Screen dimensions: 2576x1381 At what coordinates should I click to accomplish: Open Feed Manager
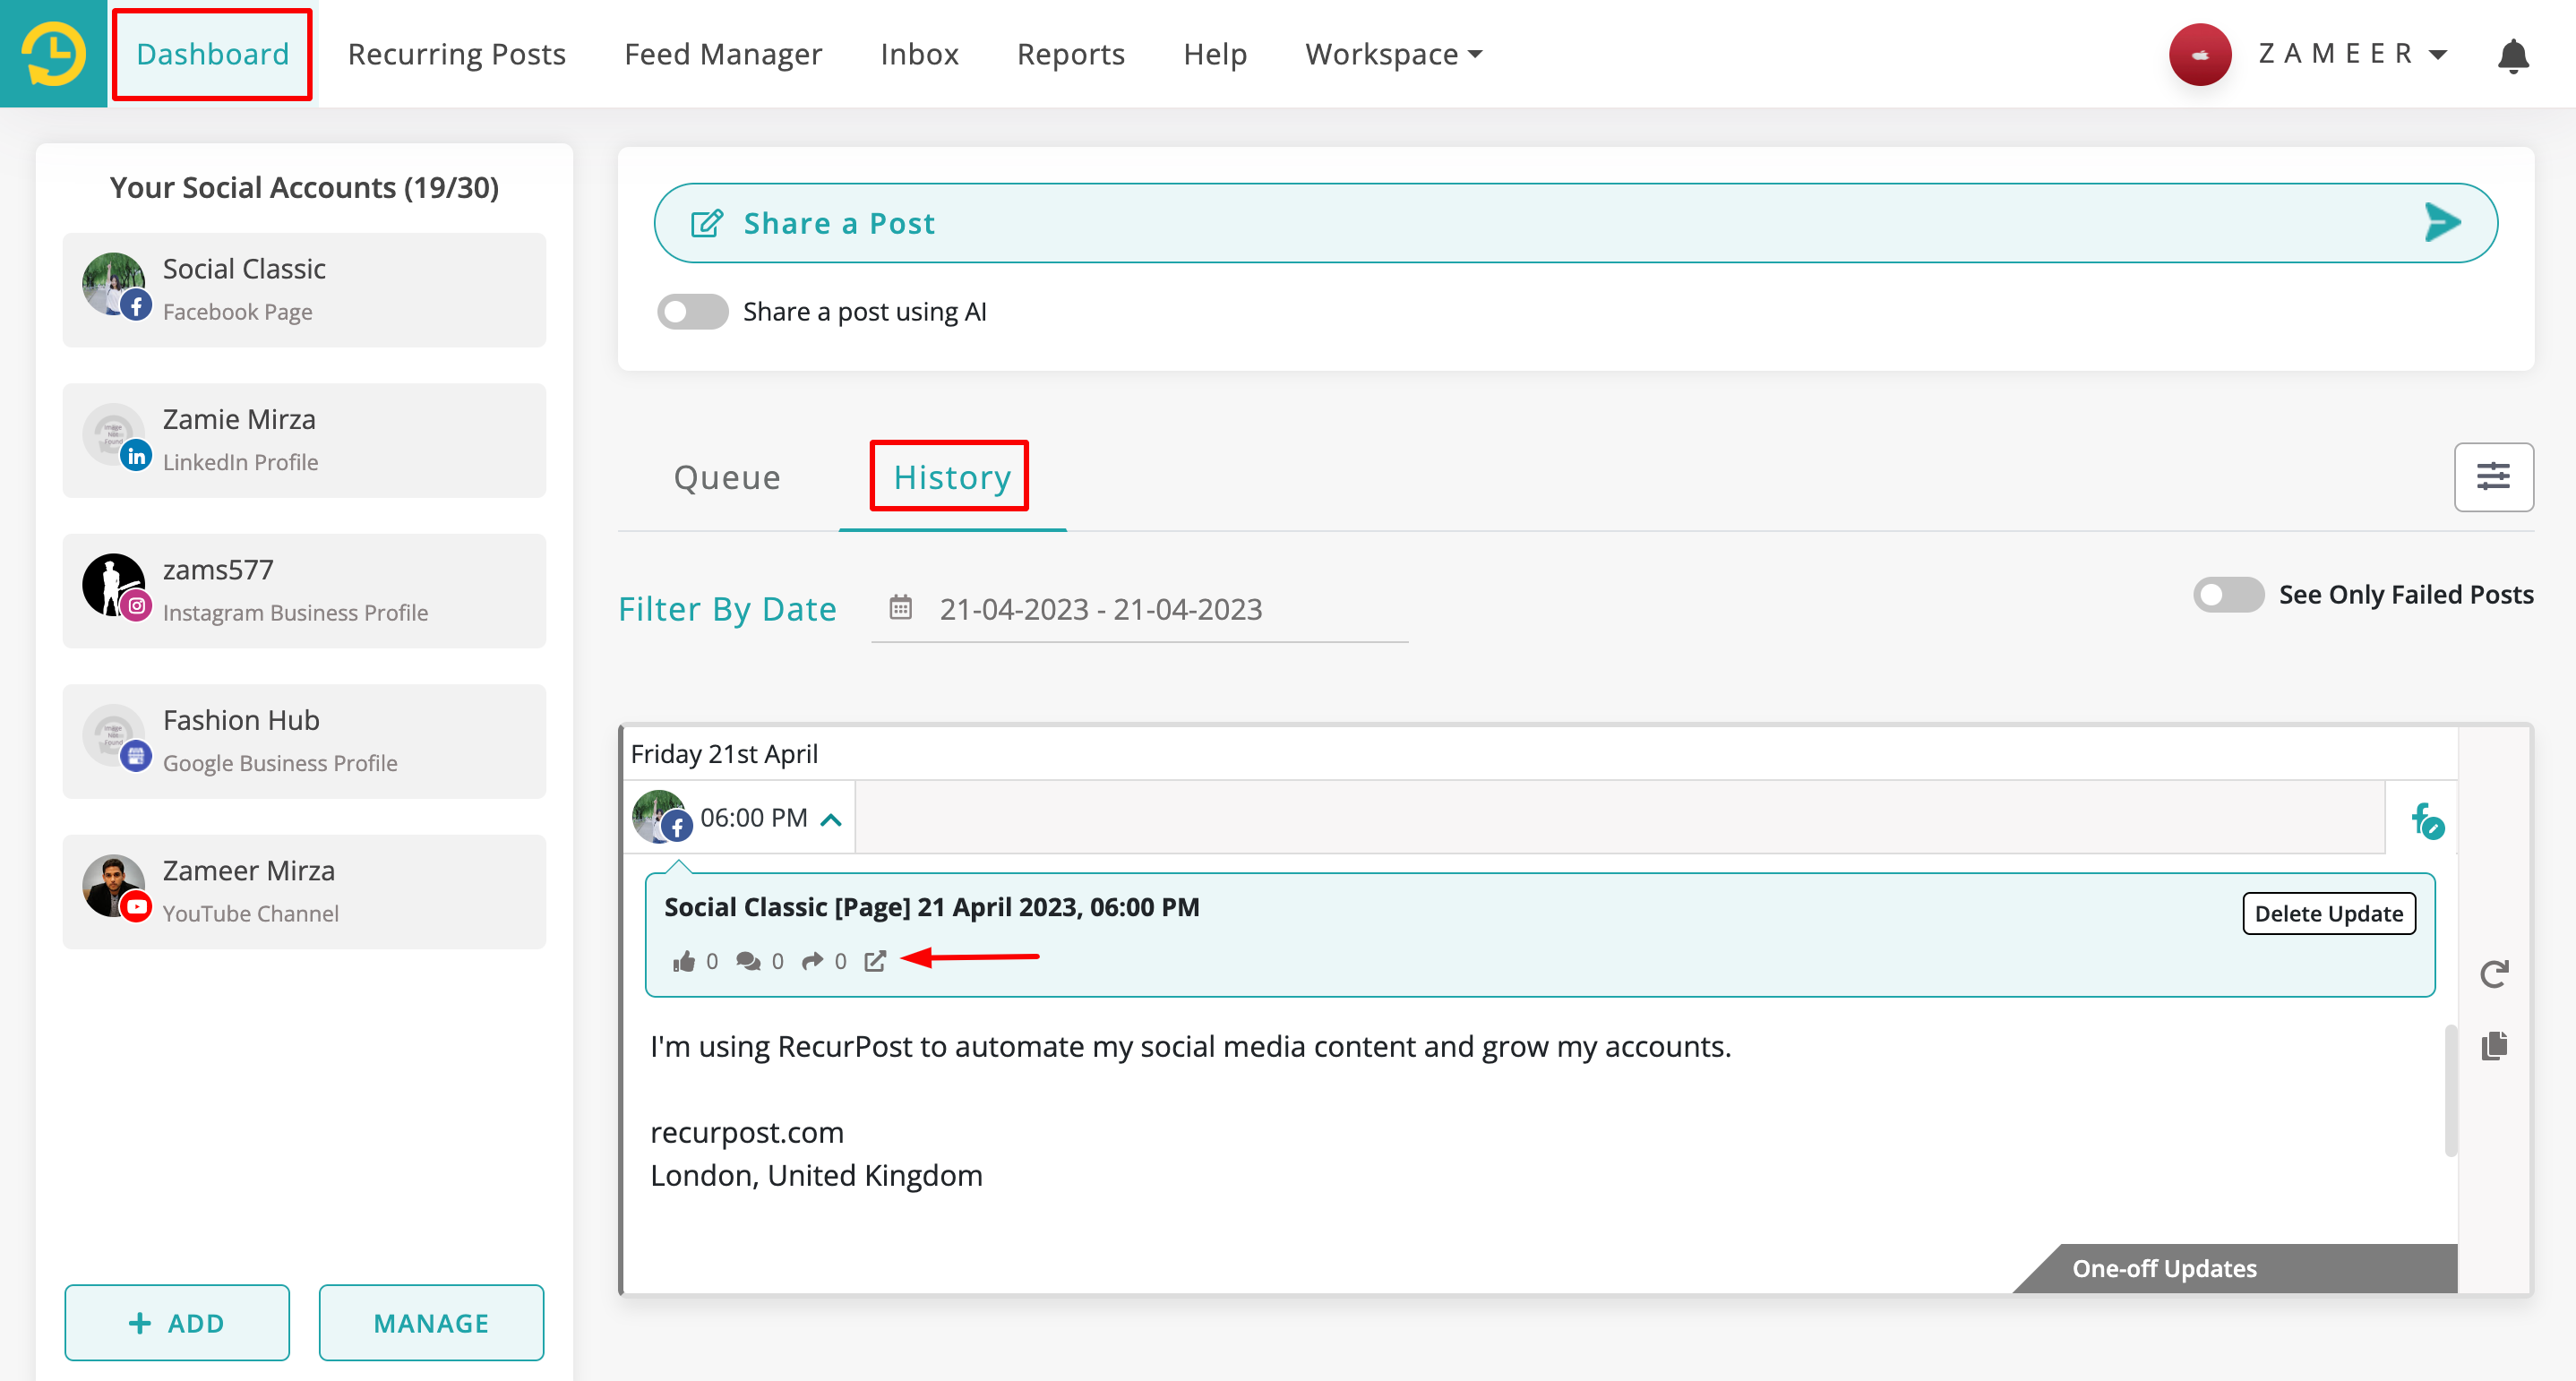[x=723, y=54]
